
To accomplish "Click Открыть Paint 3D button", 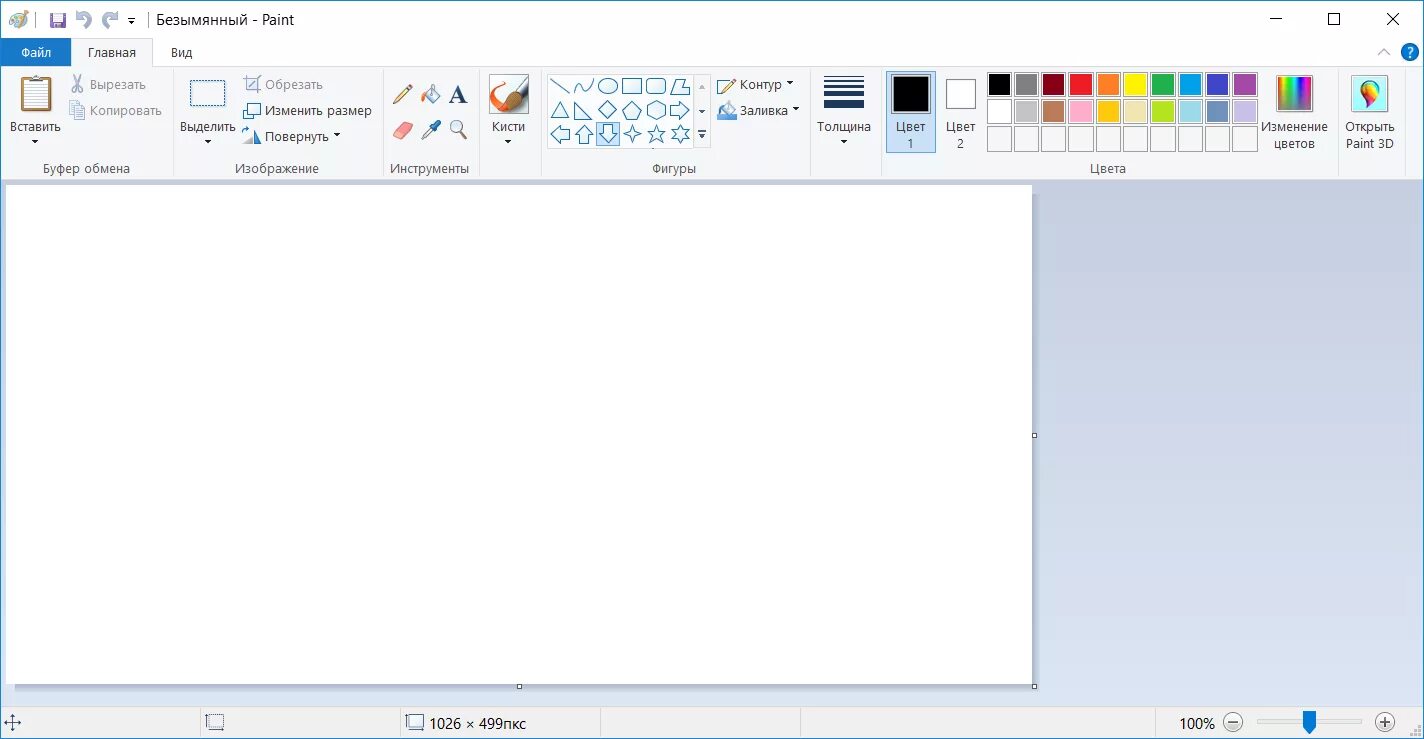I will click(1369, 112).
